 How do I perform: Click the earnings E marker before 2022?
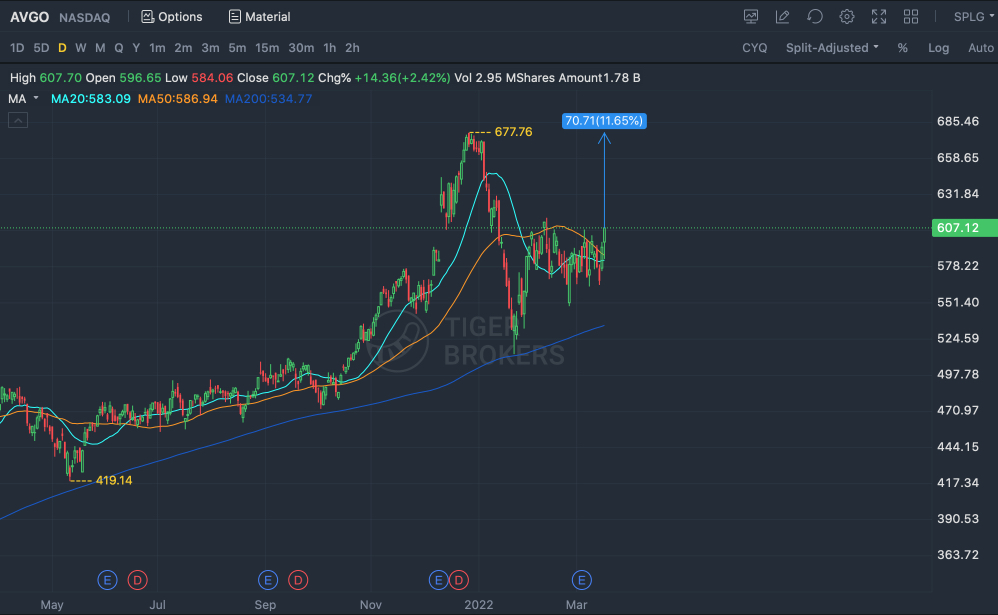coord(438,580)
